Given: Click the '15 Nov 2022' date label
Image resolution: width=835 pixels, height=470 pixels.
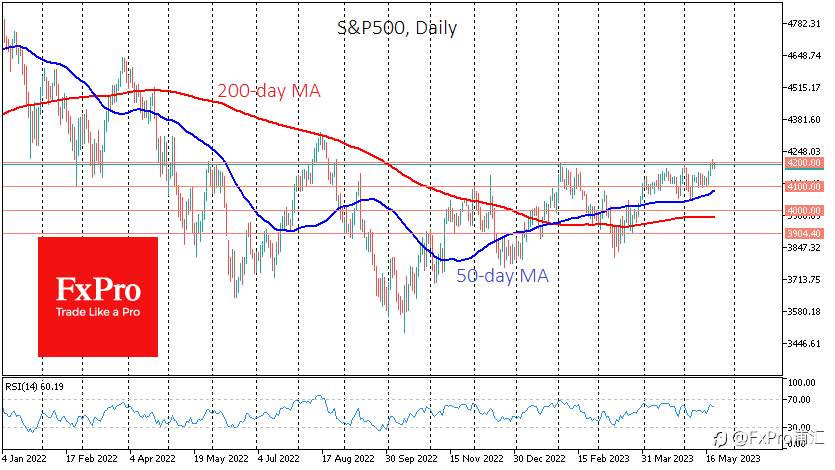Looking at the screenshot, I should coord(477,458).
